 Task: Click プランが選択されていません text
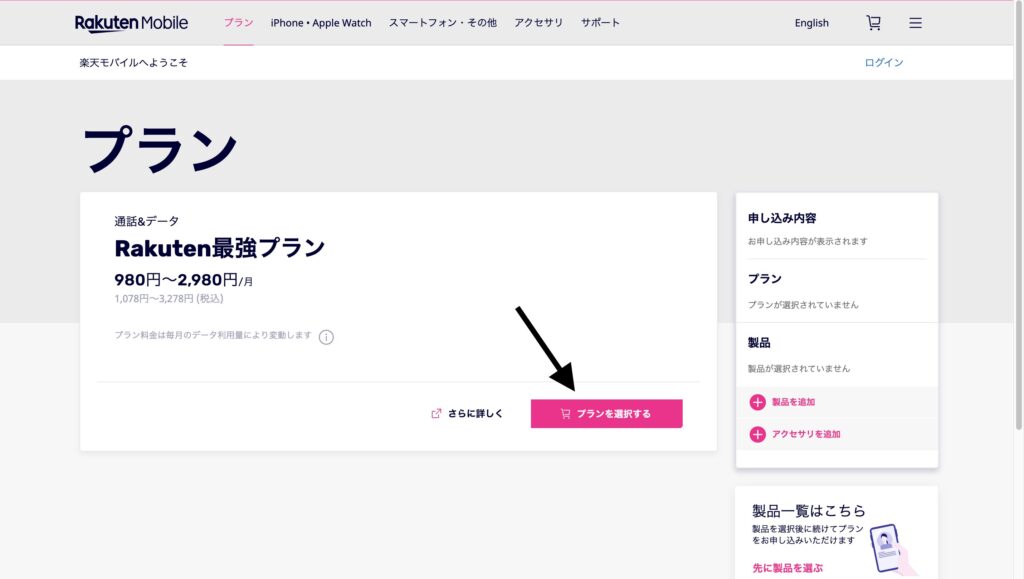click(803, 305)
